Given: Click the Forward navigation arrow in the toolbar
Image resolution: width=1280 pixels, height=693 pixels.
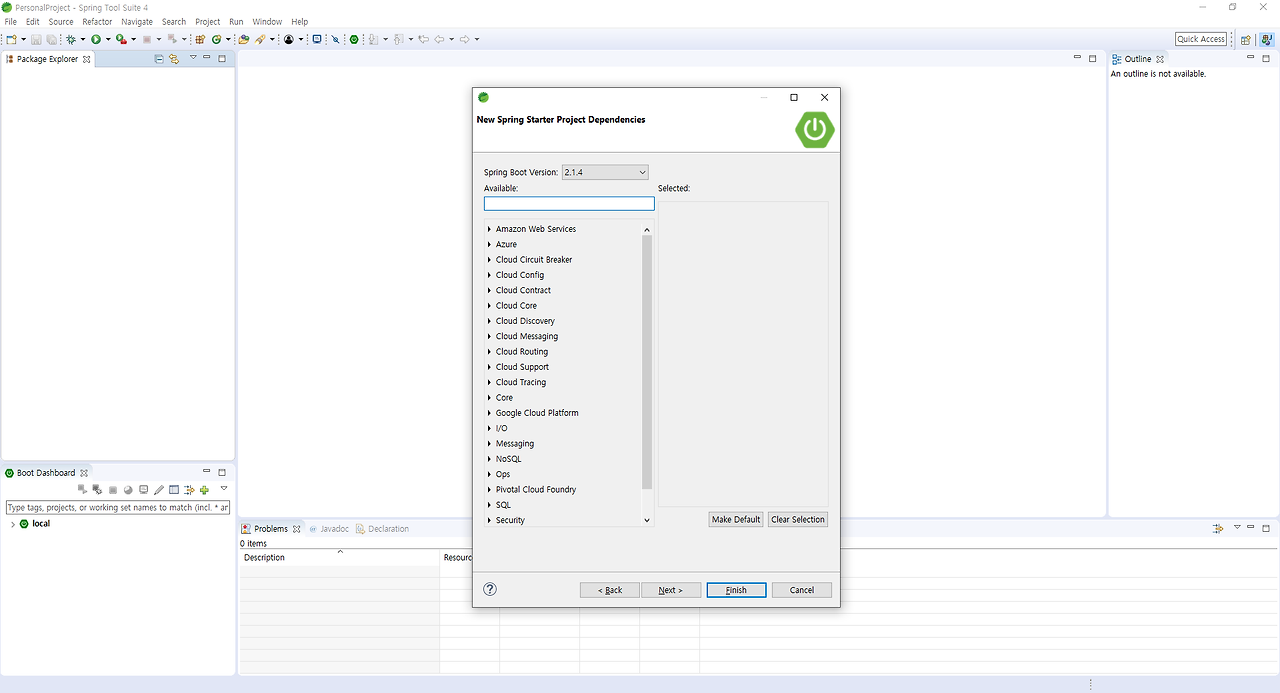Looking at the screenshot, I should 465,39.
